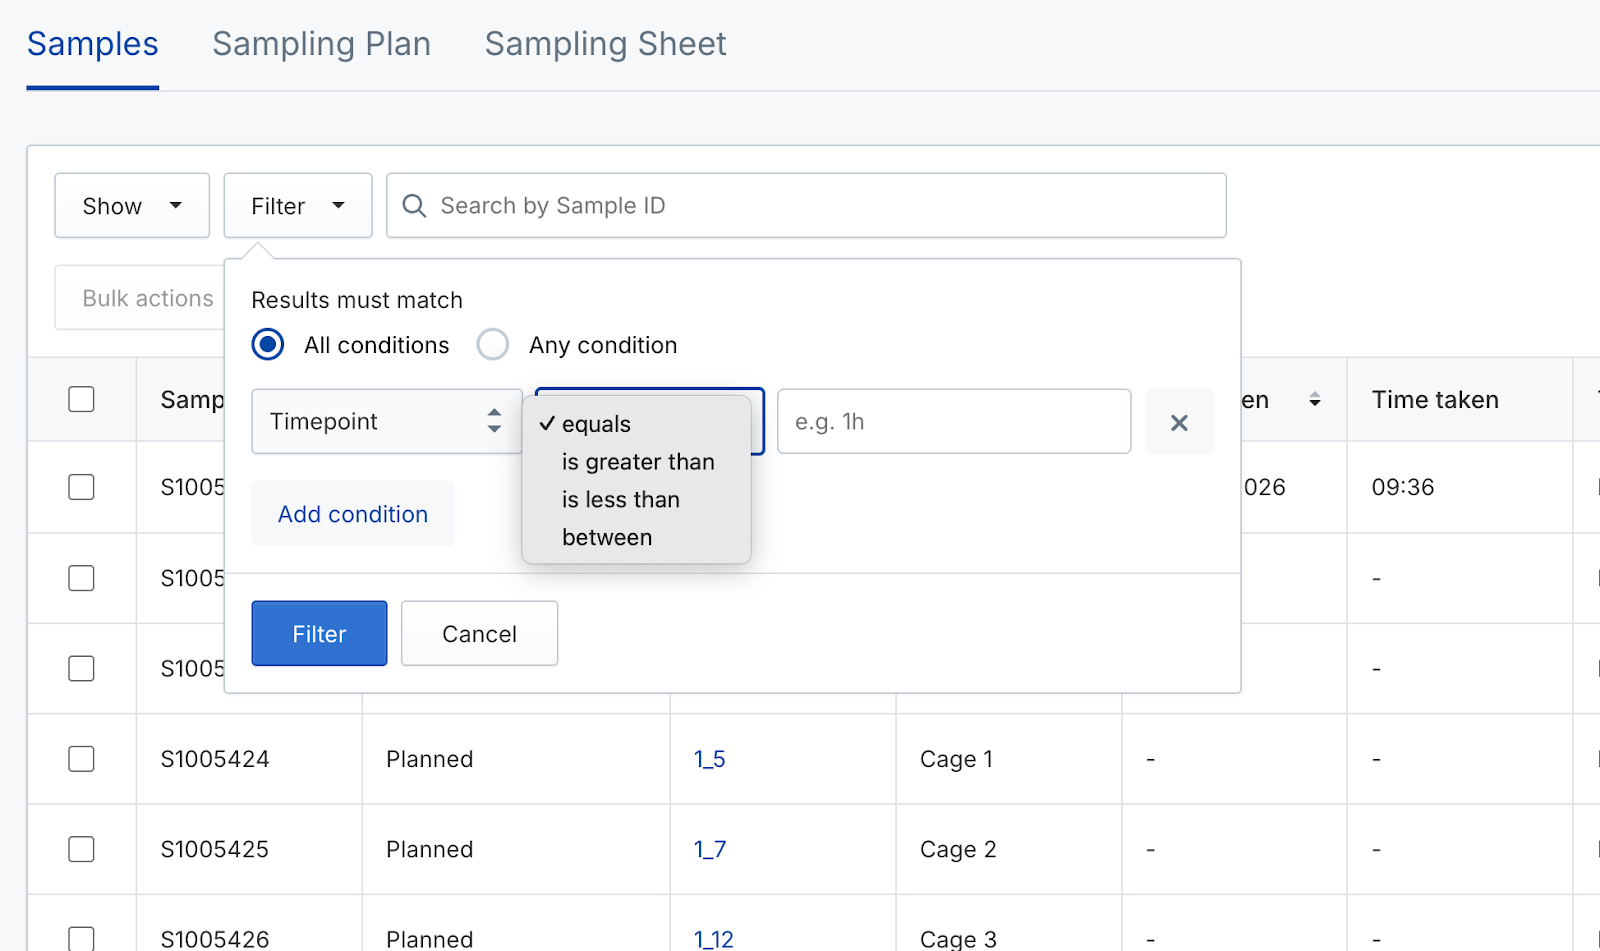Click the Add condition button
1600x951 pixels.
tap(353, 514)
